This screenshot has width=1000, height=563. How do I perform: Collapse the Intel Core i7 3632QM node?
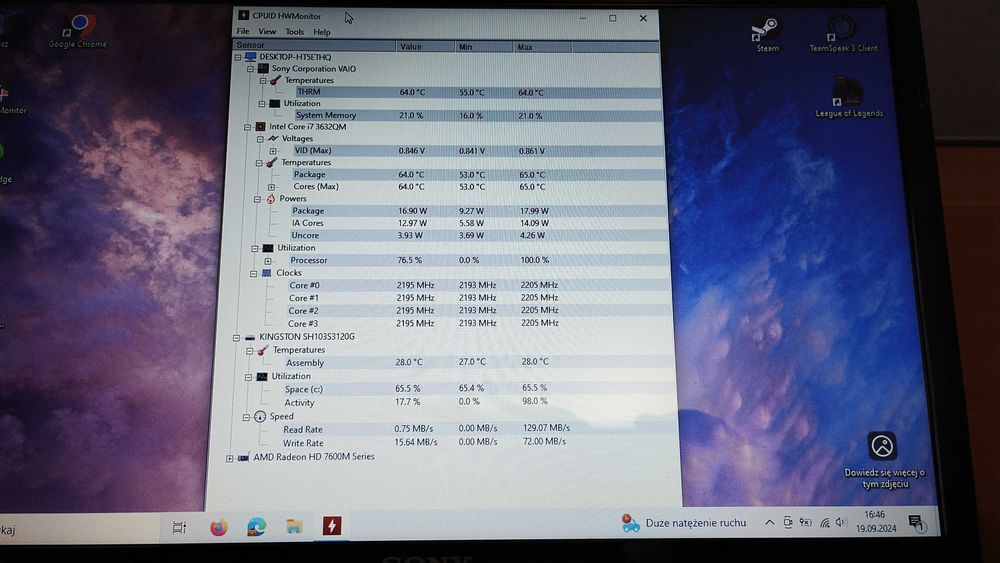pyautogui.click(x=247, y=127)
